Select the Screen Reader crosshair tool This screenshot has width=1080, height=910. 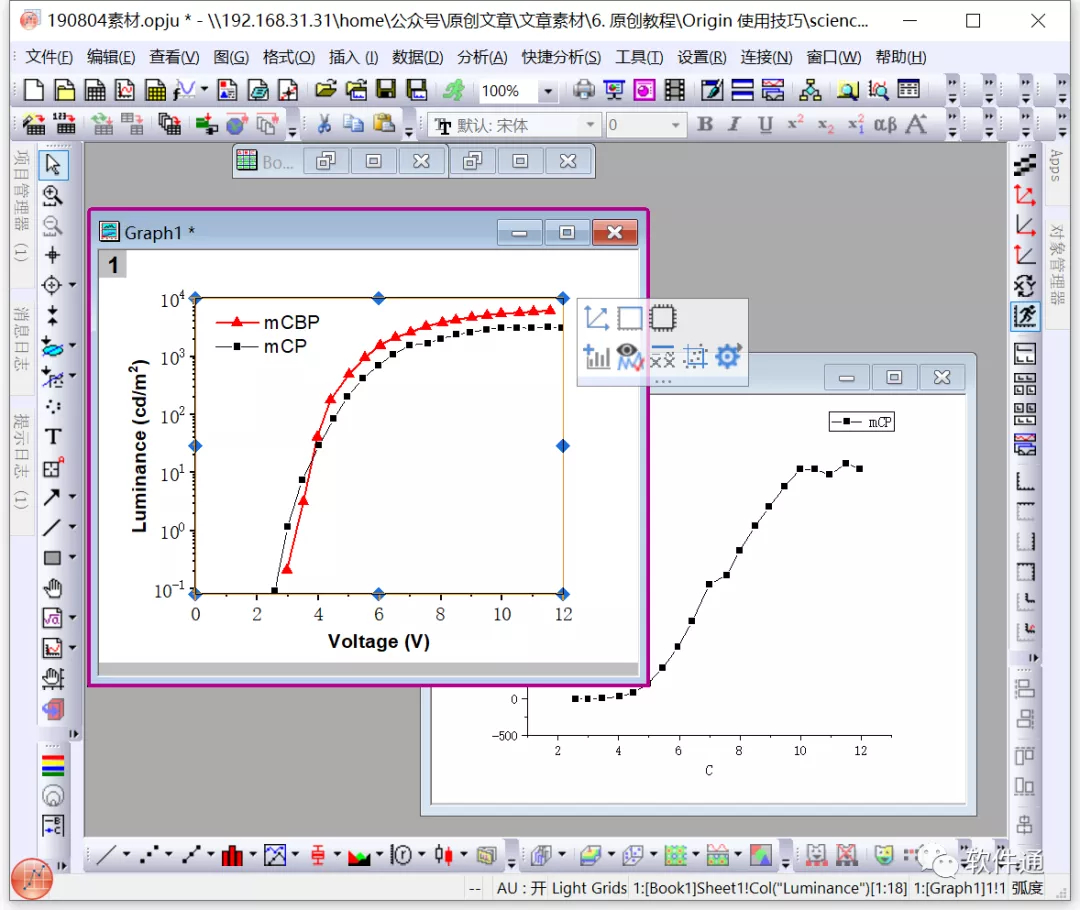(52, 256)
